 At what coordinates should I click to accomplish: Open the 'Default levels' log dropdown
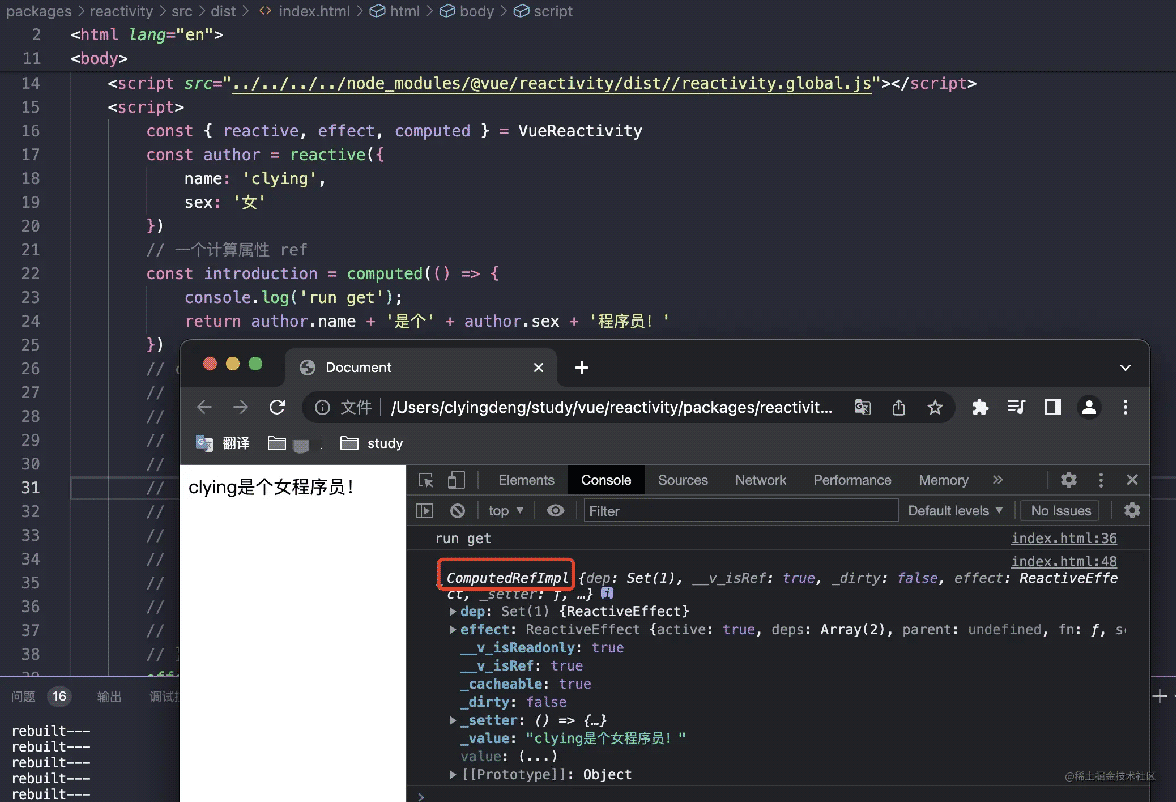[x=955, y=511]
